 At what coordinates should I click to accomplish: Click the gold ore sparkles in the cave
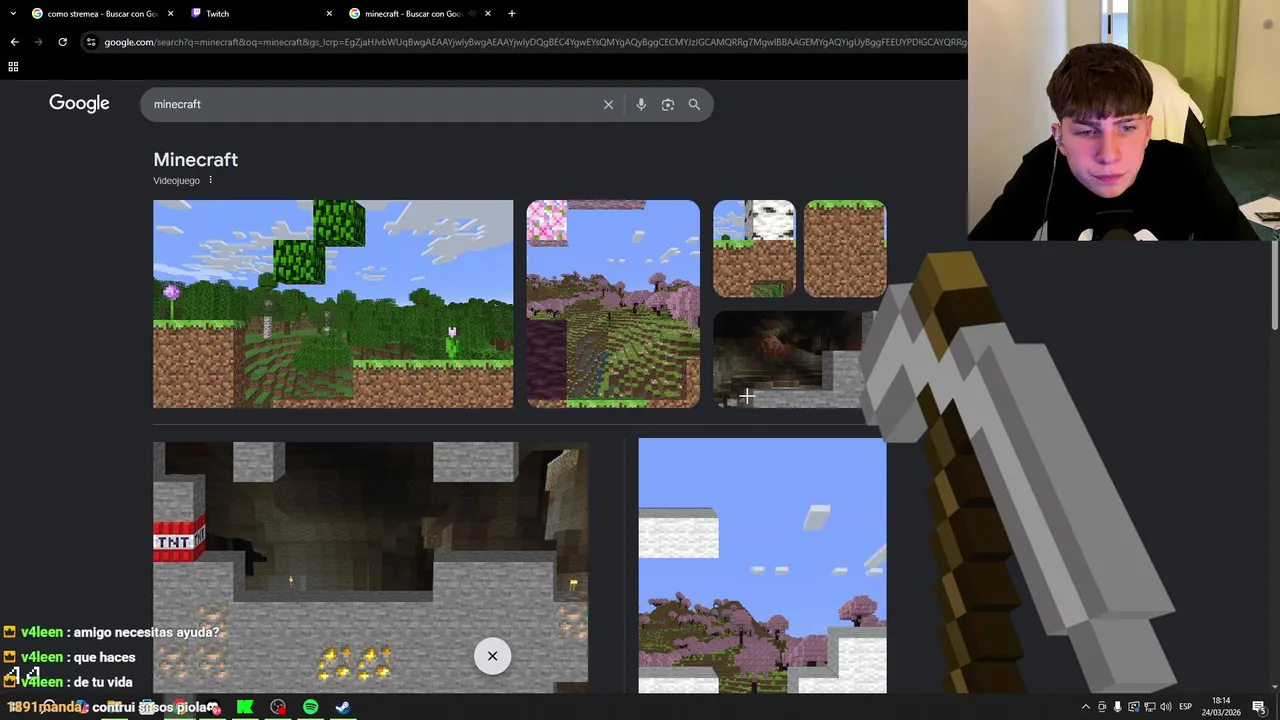pos(355,662)
